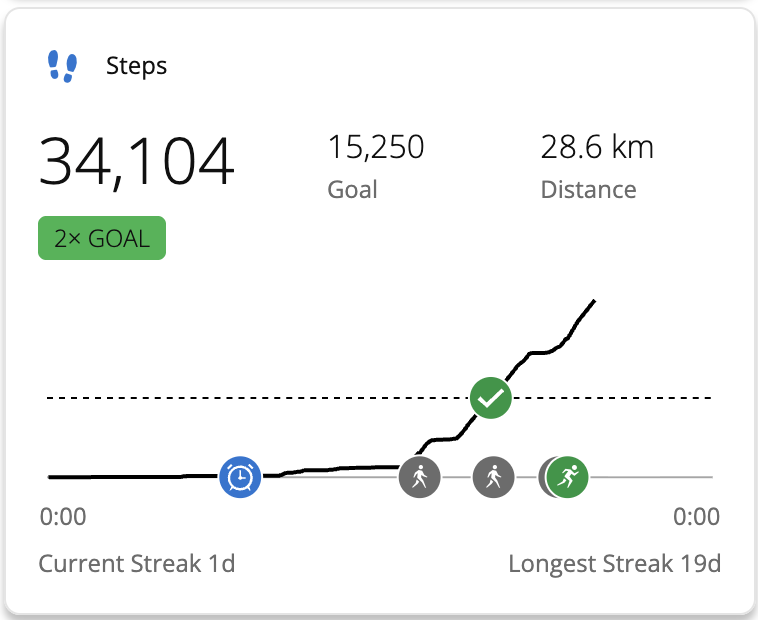Viewport: 758px width, 620px height.
Task: Click the blue alarm clock timeline icon
Action: (240, 477)
